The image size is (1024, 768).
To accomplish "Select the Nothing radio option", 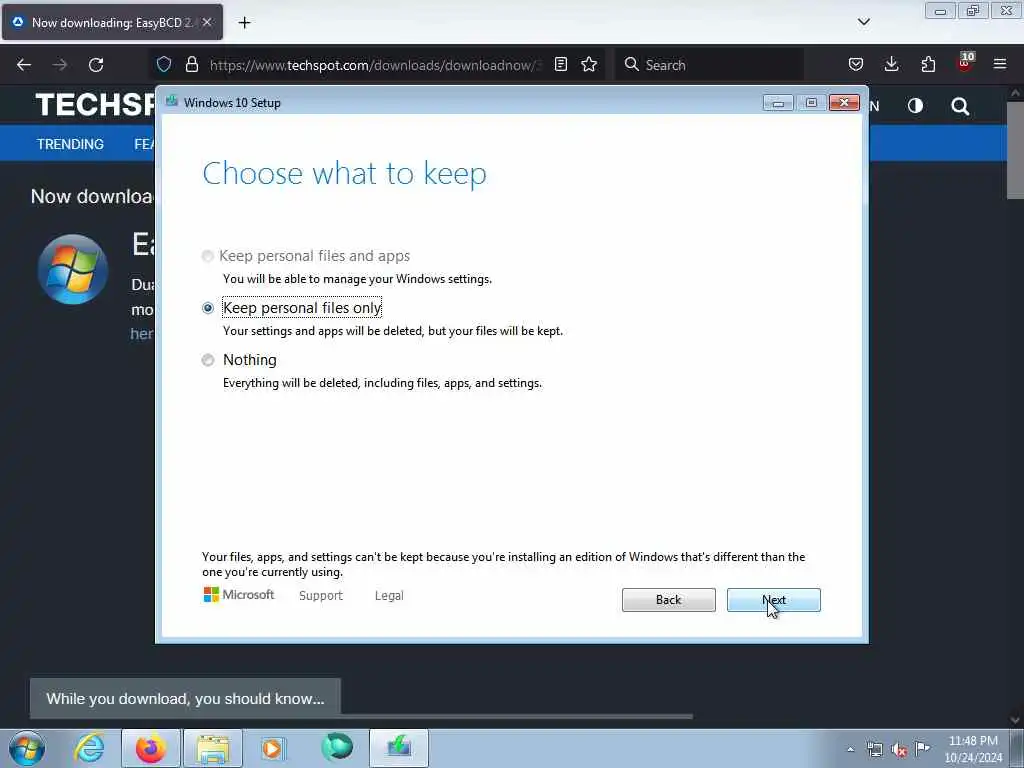I will pyautogui.click(x=208, y=360).
